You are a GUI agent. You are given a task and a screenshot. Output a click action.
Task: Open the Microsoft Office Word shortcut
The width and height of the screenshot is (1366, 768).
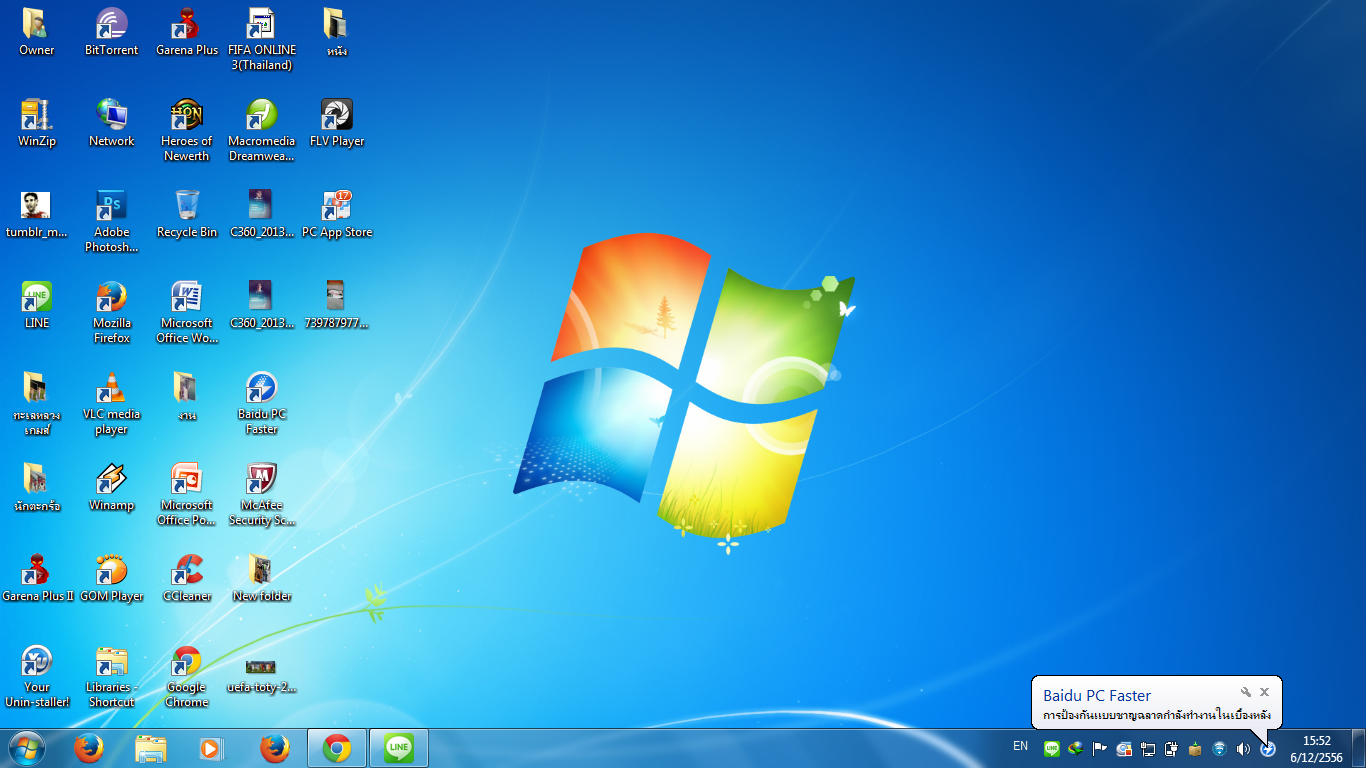[x=187, y=312]
